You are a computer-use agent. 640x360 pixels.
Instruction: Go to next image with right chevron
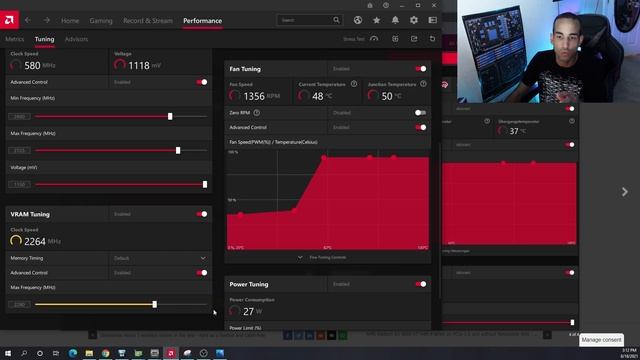tap(624, 192)
